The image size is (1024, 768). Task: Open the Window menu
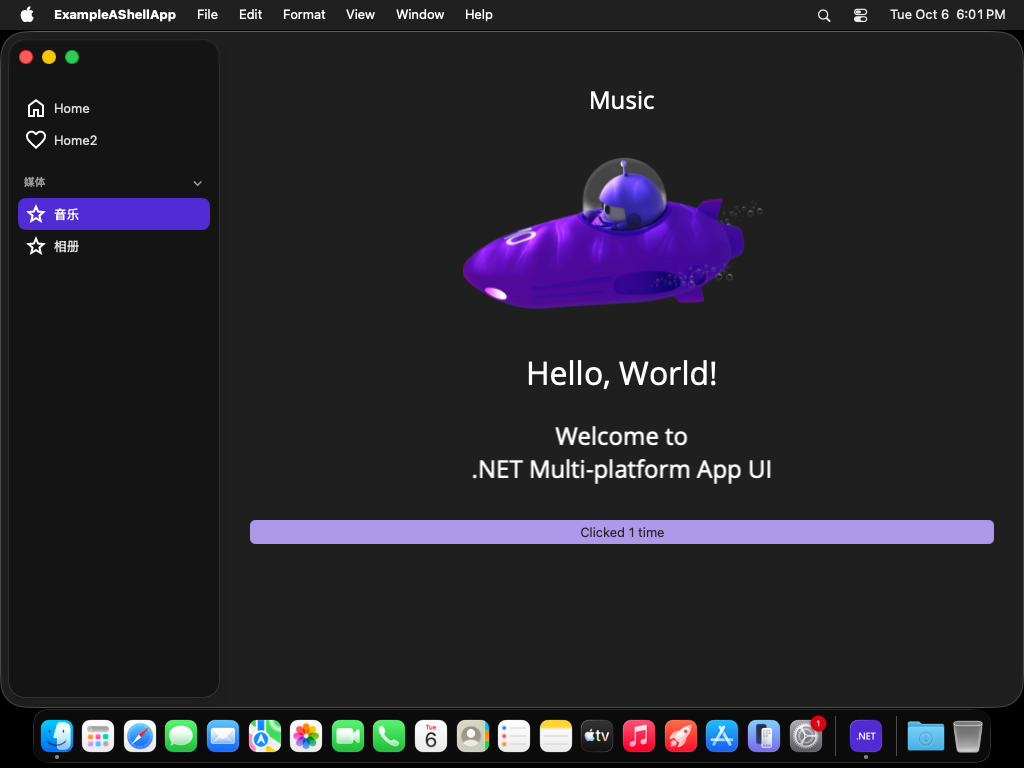coord(420,14)
